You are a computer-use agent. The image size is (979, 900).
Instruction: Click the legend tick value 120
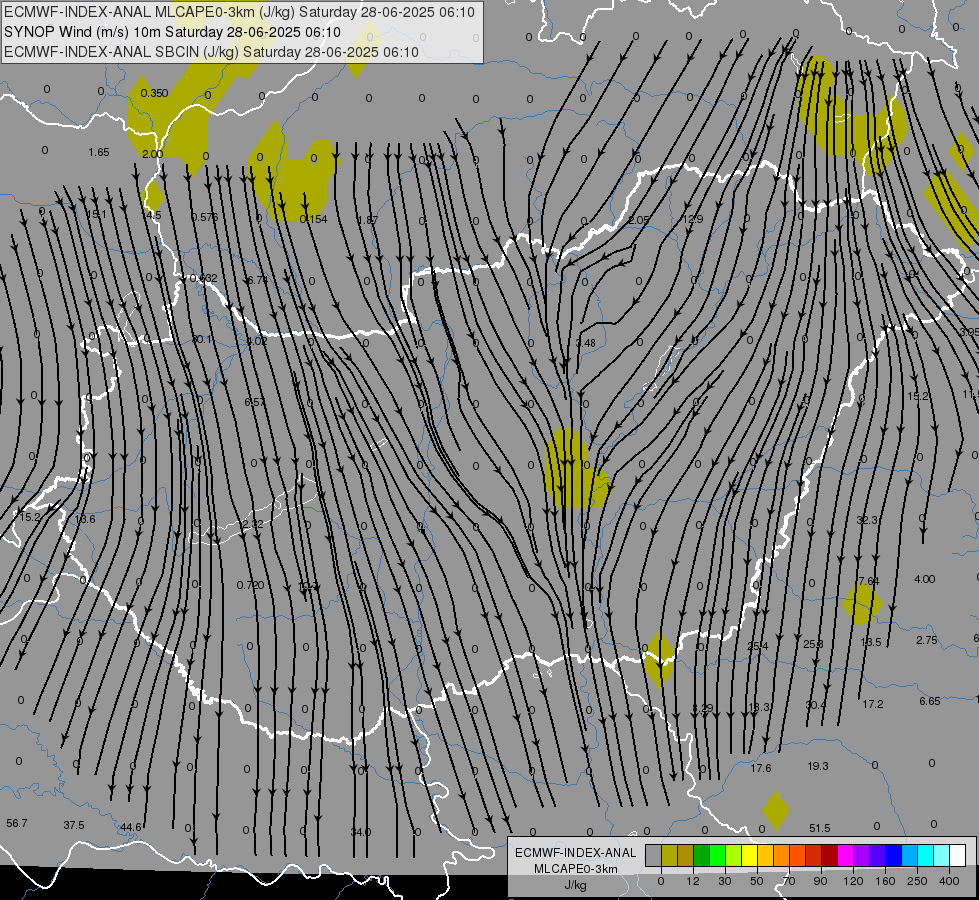pyautogui.click(x=853, y=881)
